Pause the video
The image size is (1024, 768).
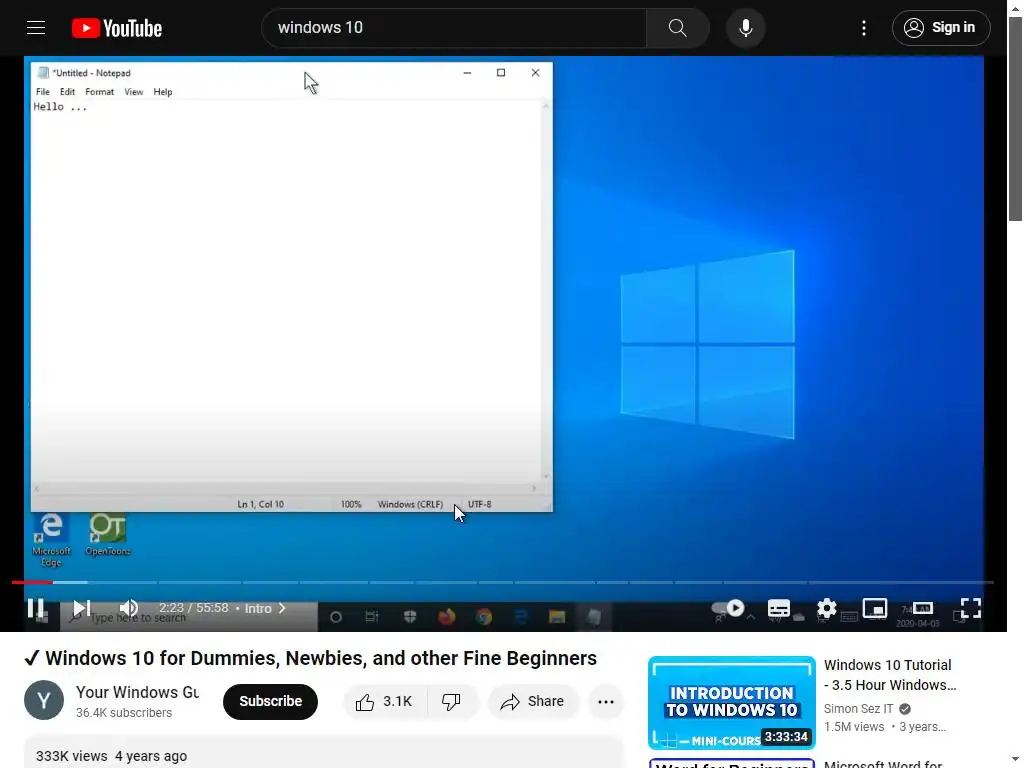coord(36,608)
